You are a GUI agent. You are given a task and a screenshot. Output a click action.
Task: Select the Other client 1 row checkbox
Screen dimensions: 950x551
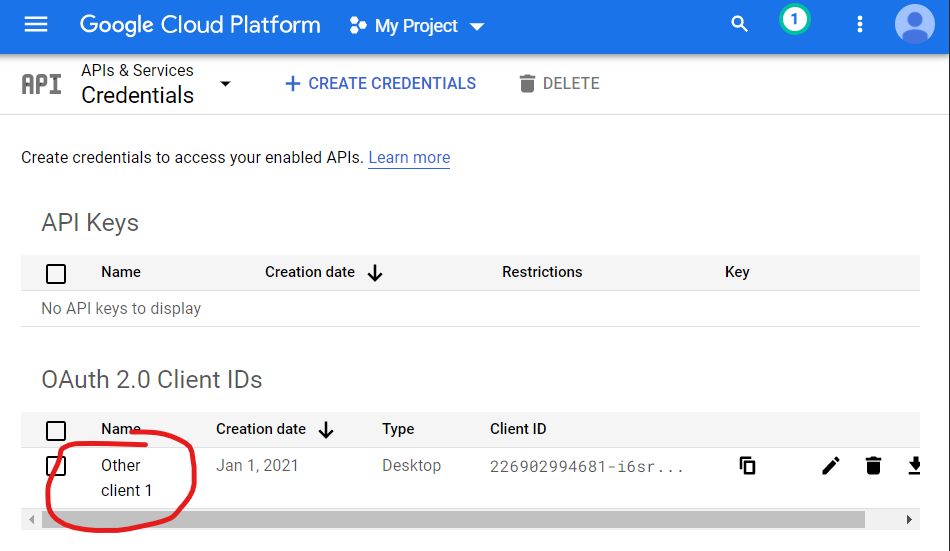(56, 466)
